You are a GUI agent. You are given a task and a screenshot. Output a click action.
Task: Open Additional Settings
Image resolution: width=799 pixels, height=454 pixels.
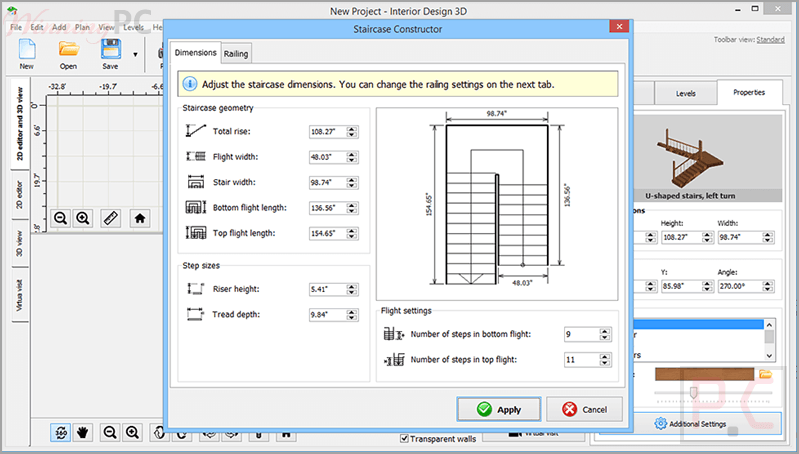[690, 423]
